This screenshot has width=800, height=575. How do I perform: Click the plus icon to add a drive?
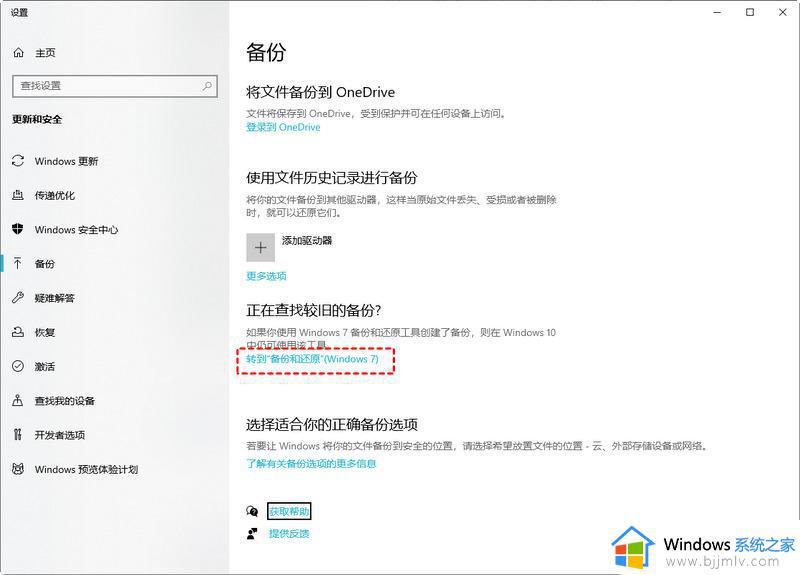click(x=261, y=248)
